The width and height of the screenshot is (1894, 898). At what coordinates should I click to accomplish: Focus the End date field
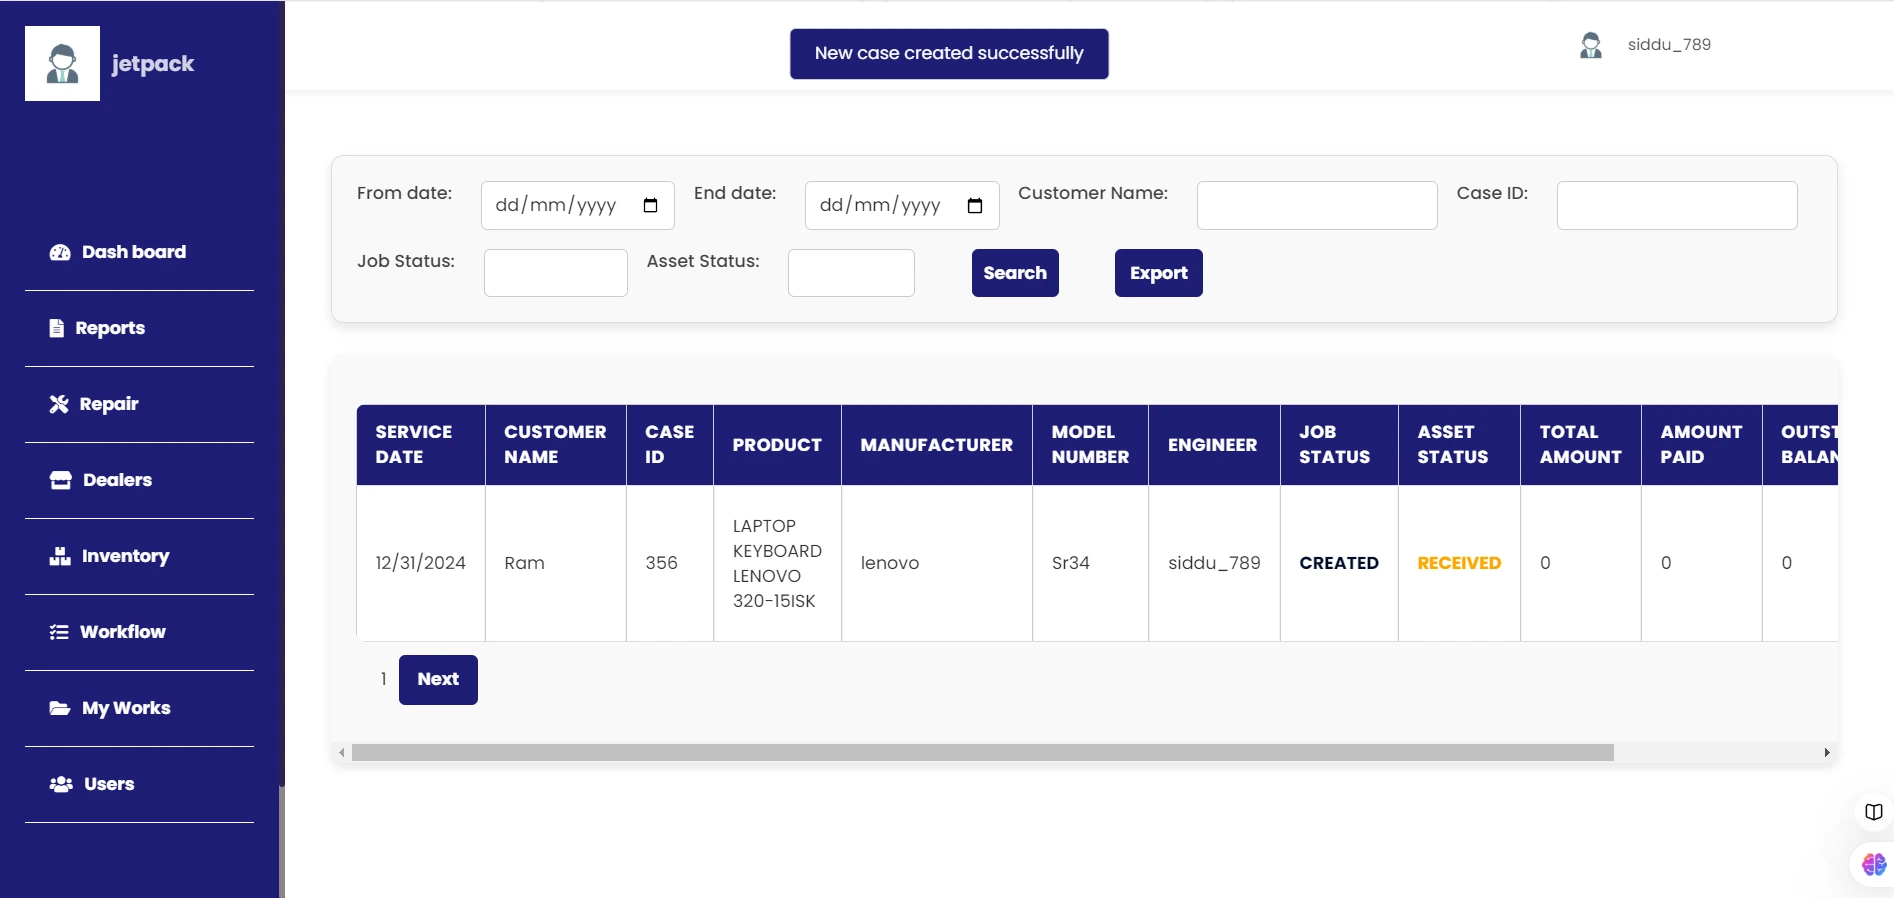tap(902, 205)
